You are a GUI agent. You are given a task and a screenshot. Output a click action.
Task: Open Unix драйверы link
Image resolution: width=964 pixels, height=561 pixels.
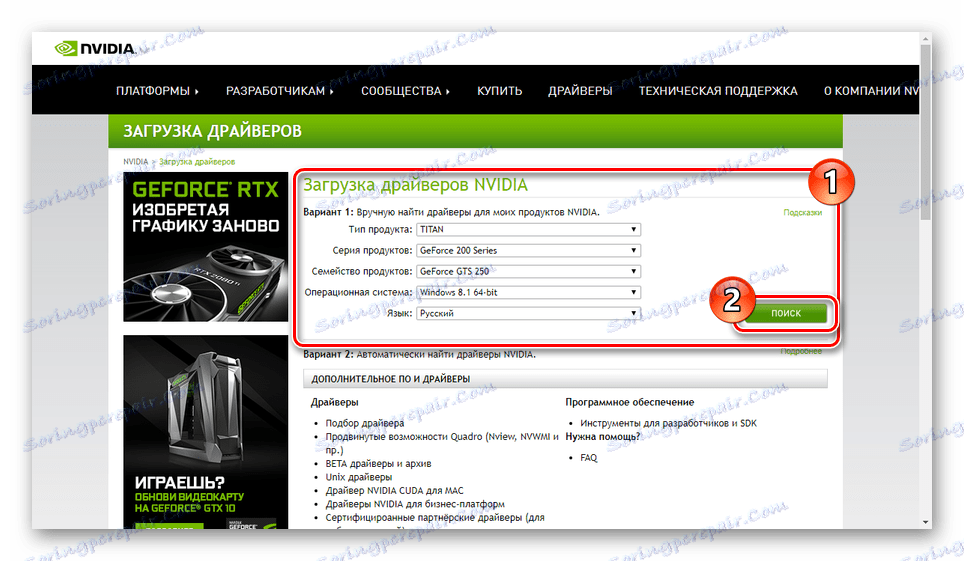tap(358, 477)
